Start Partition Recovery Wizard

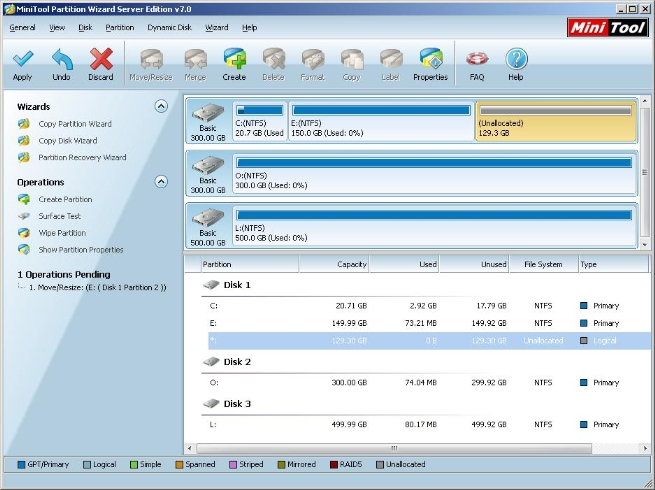(x=82, y=157)
